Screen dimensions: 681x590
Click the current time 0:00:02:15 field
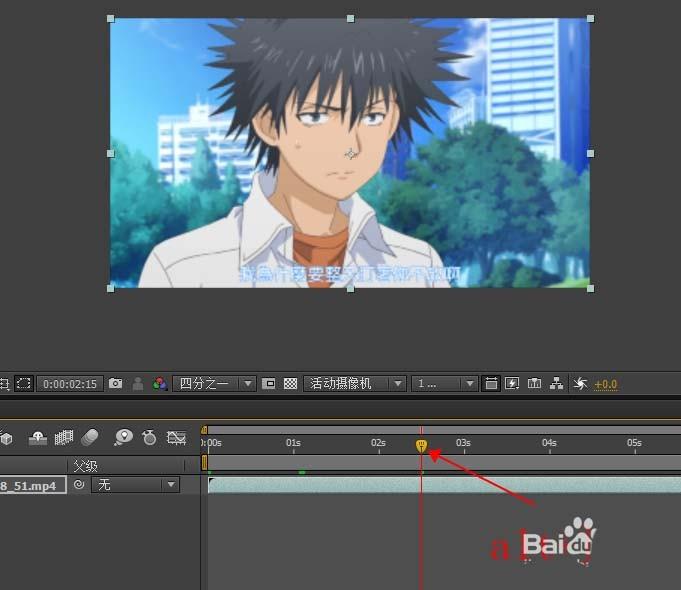70,383
